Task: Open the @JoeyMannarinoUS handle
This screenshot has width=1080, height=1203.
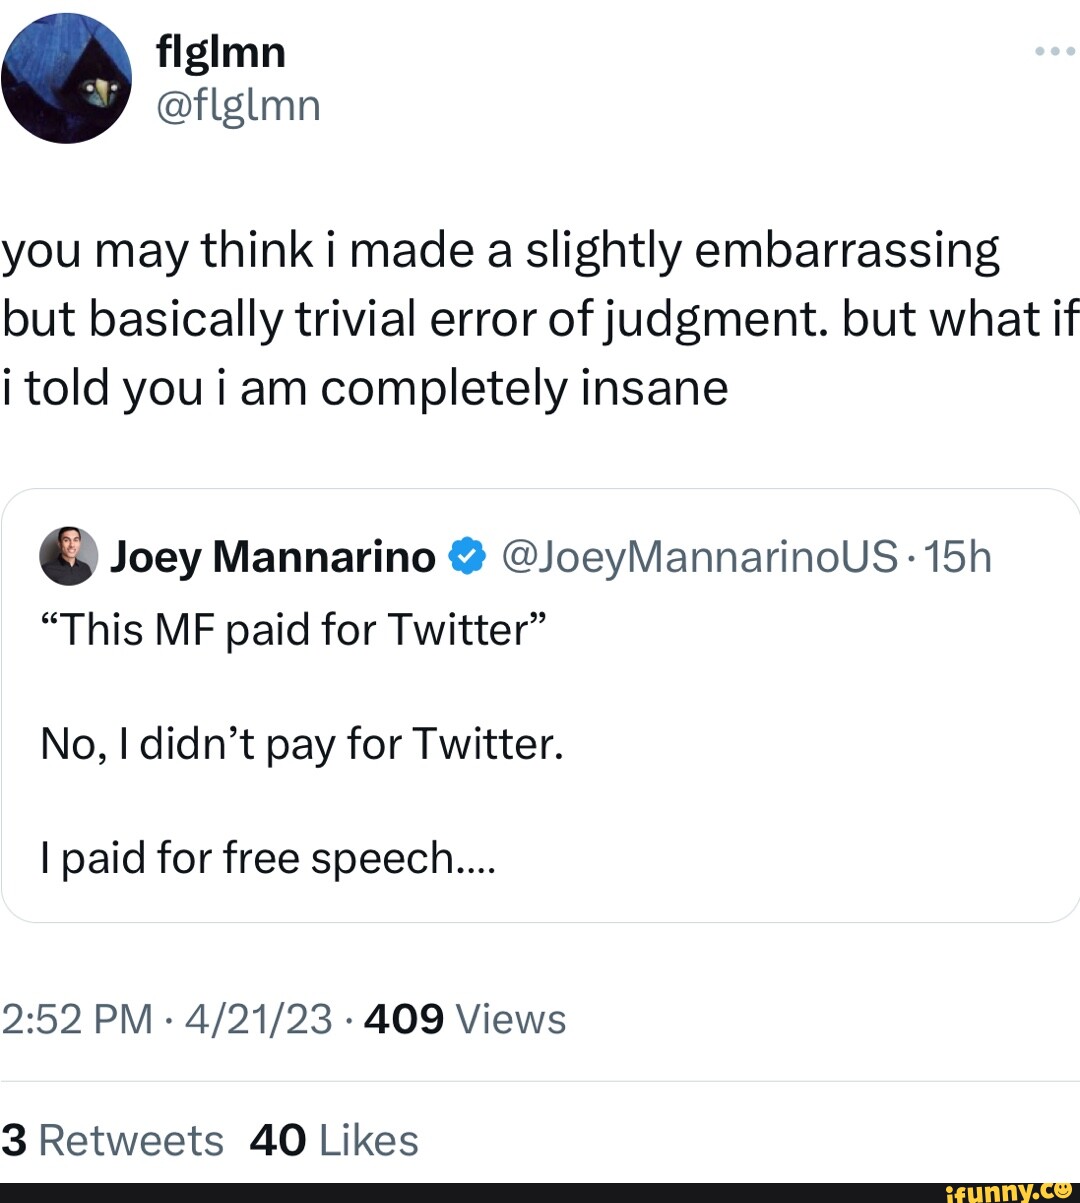Action: pyautogui.click(x=699, y=557)
